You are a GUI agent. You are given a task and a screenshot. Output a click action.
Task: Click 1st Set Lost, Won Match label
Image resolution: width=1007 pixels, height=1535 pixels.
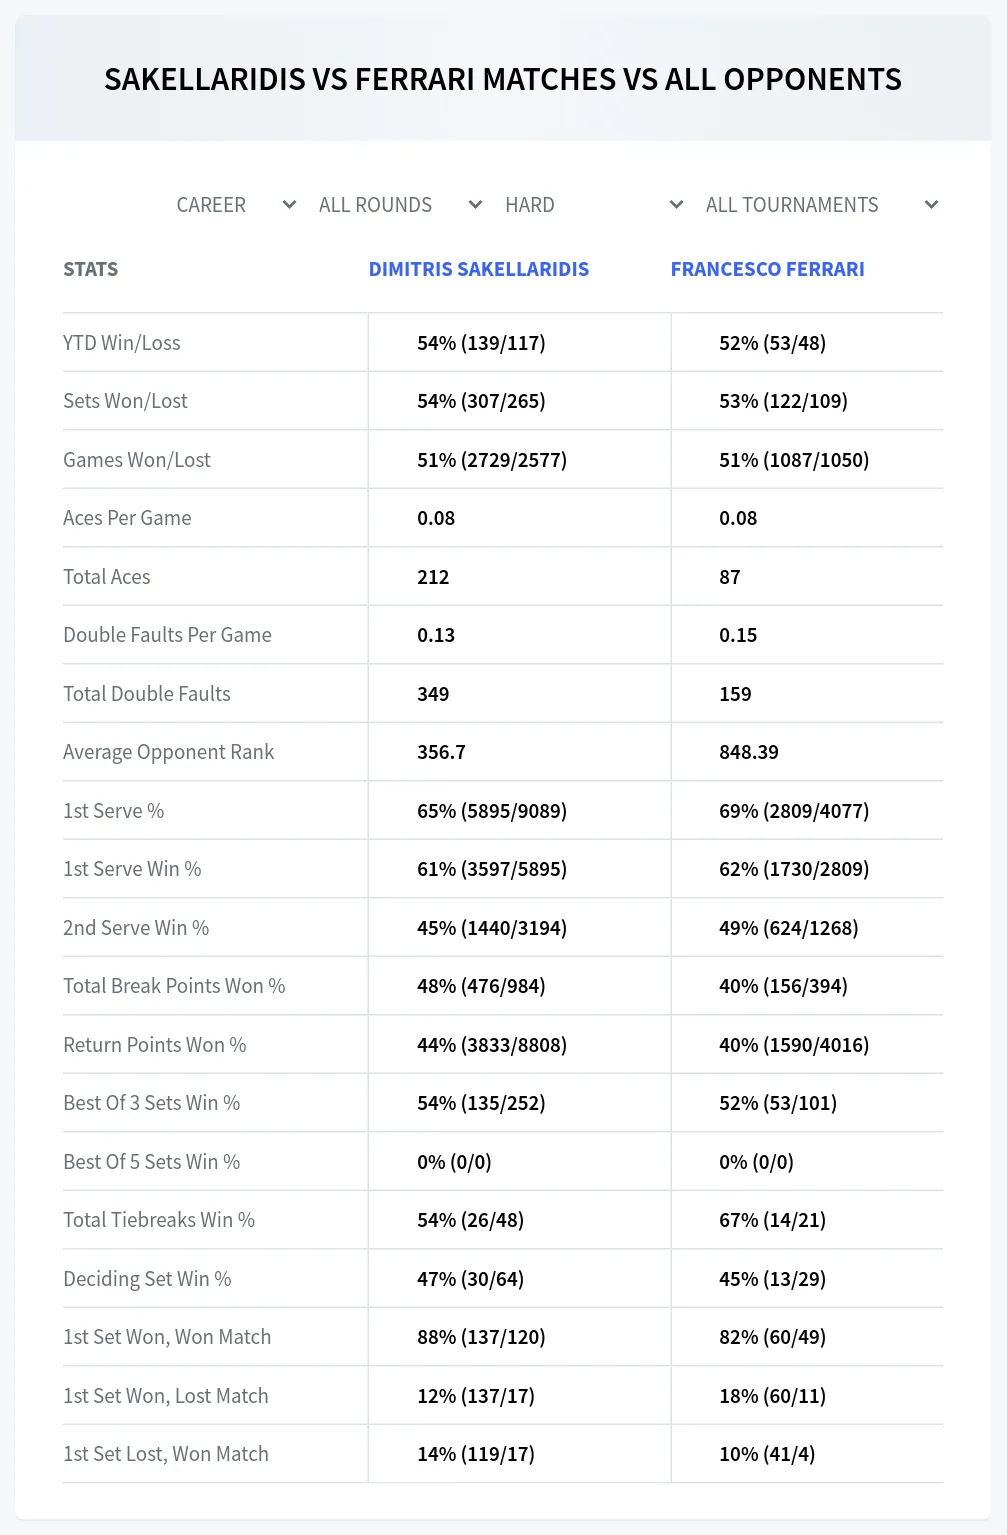click(166, 1454)
